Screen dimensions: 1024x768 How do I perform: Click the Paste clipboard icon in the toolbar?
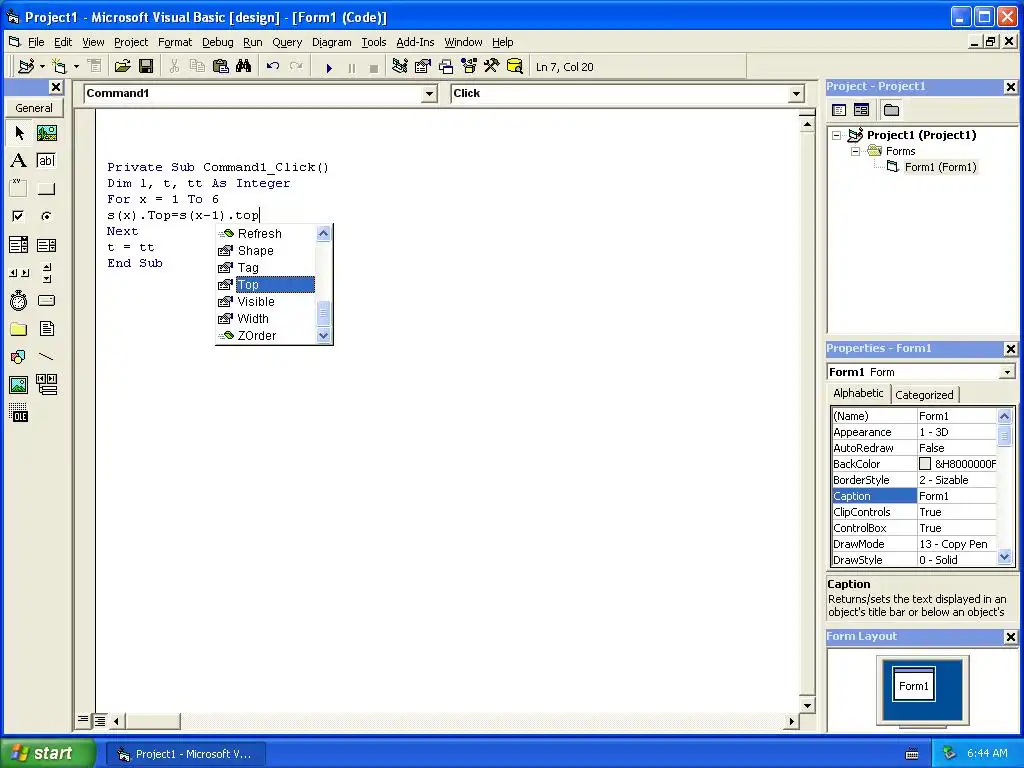tap(221, 67)
